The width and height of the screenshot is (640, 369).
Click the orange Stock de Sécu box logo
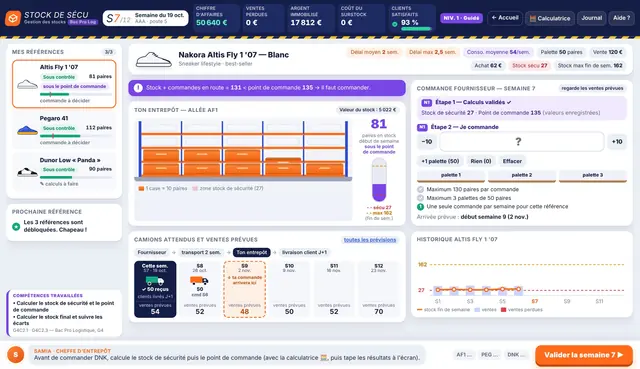(13, 18)
